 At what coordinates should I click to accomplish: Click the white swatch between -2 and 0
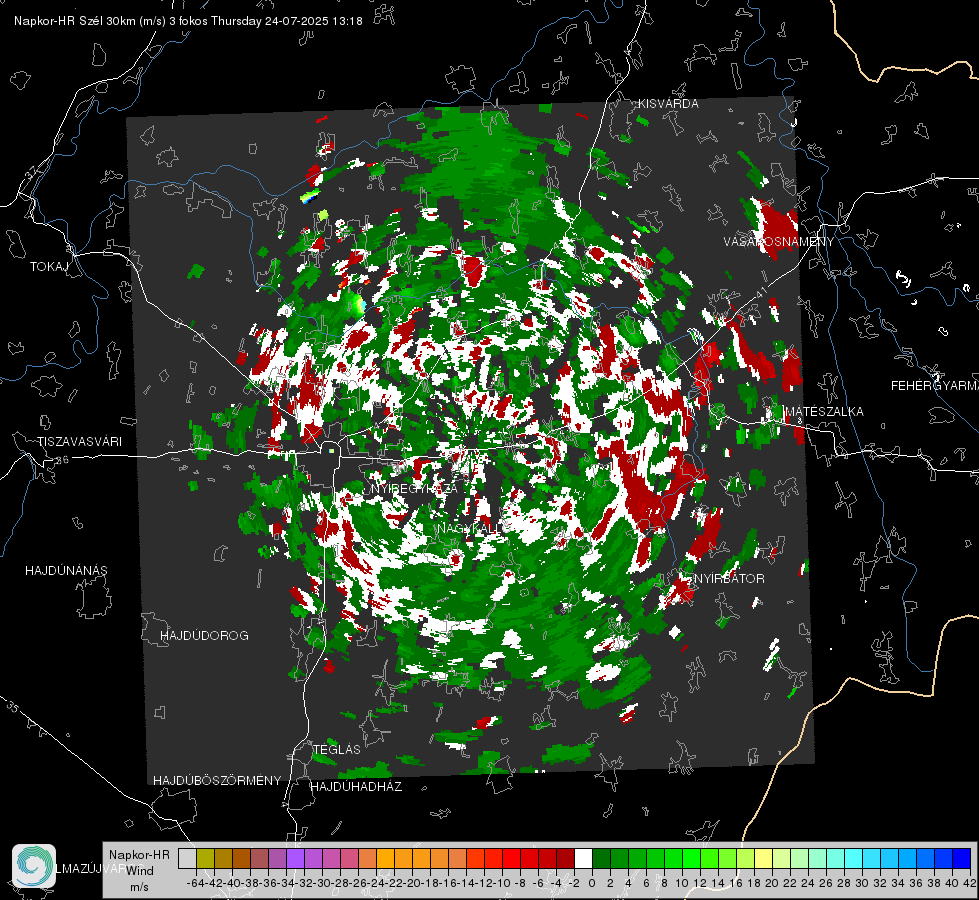[x=583, y=858]
